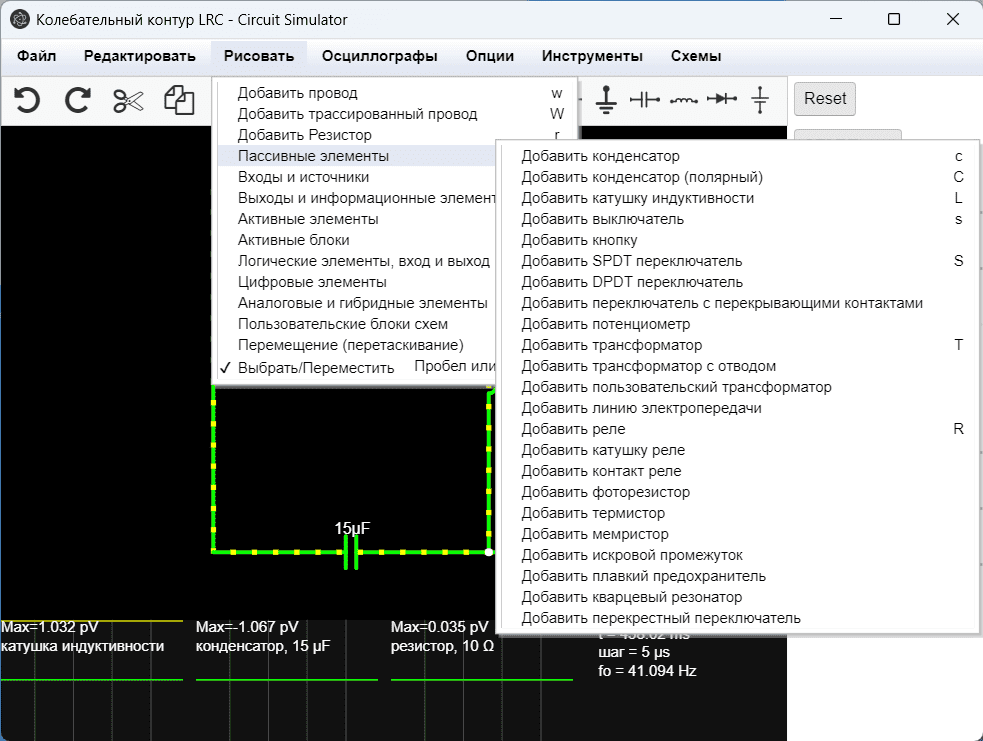Choose Добавить конденсатор
This screenshot has height=741, width=983.
(x=739, y=156)
